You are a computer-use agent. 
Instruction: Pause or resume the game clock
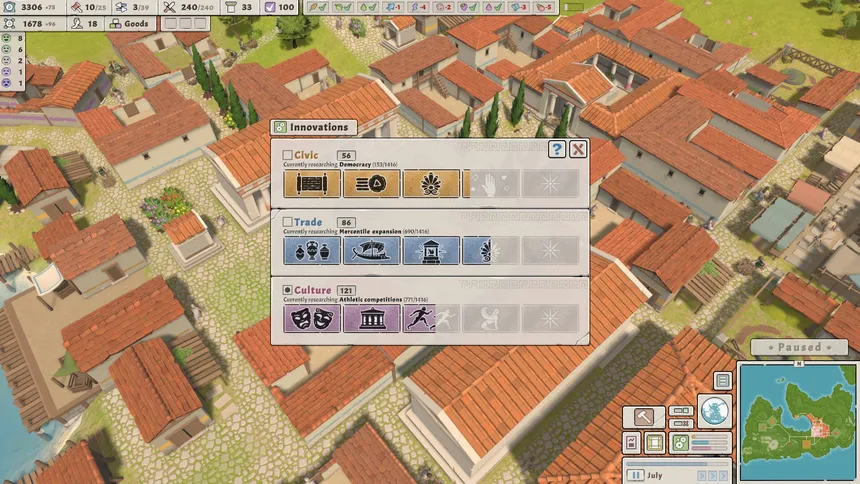tap(635, 475)
